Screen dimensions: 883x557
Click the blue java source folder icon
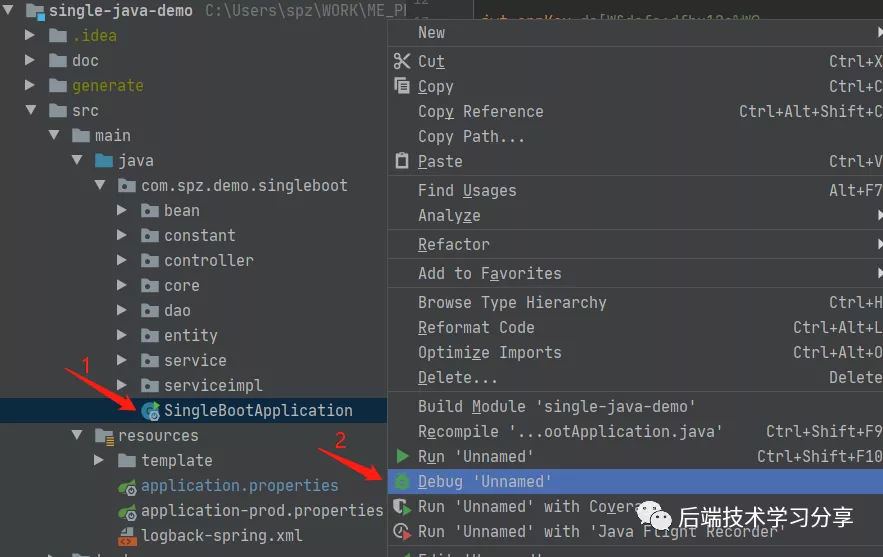pyautogui.click(x=104, y=161)
